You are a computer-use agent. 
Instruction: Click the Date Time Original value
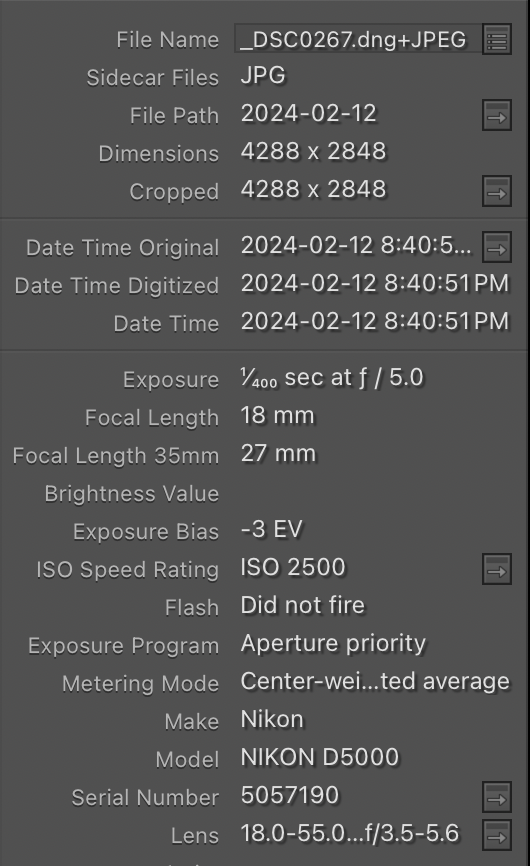[x=356, y=246]
